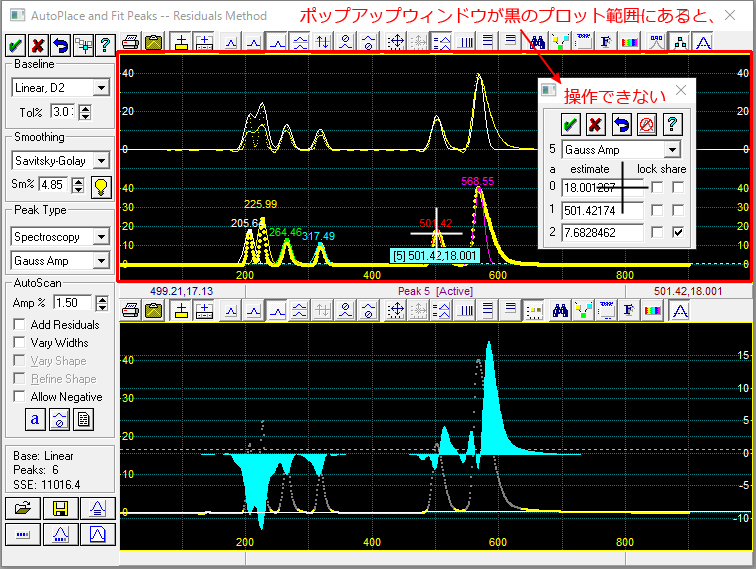Click the green checkmark OK icon in main toolbar
Image resolution: width=756 pixels, height=569 pixels.
(x=16, y=44)
